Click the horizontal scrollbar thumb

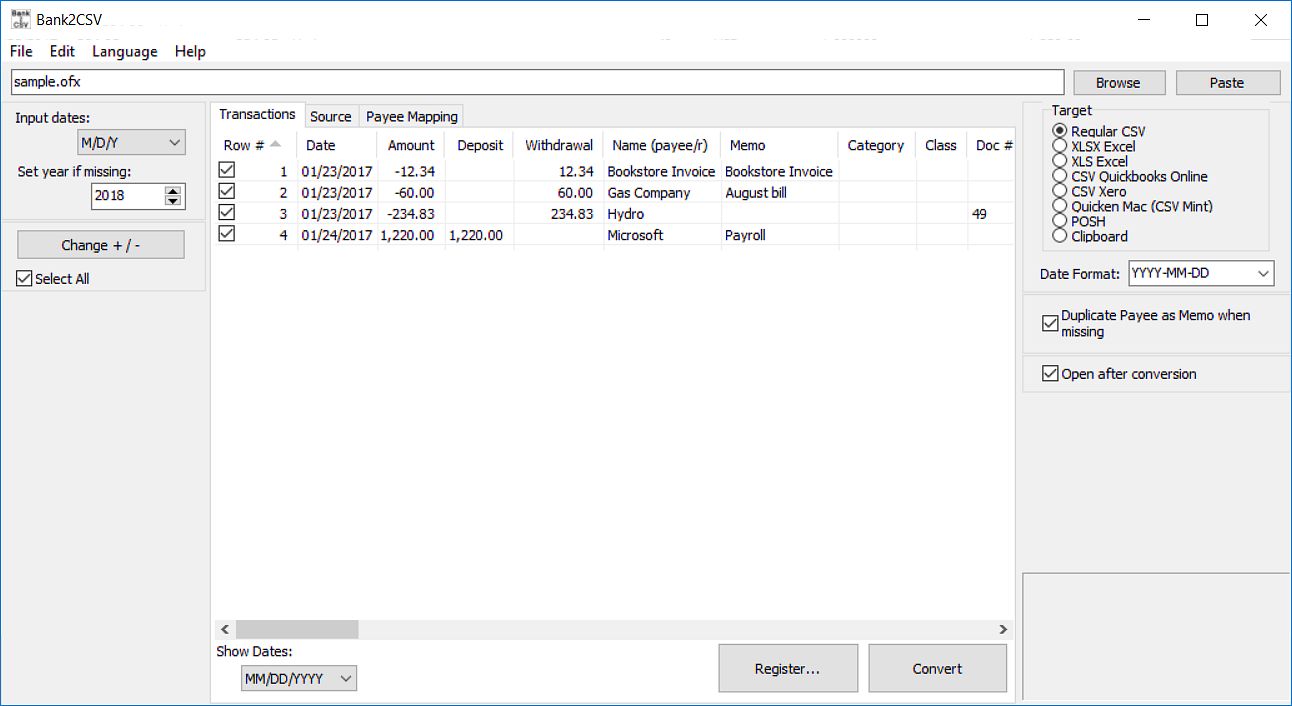pos(297,629)
